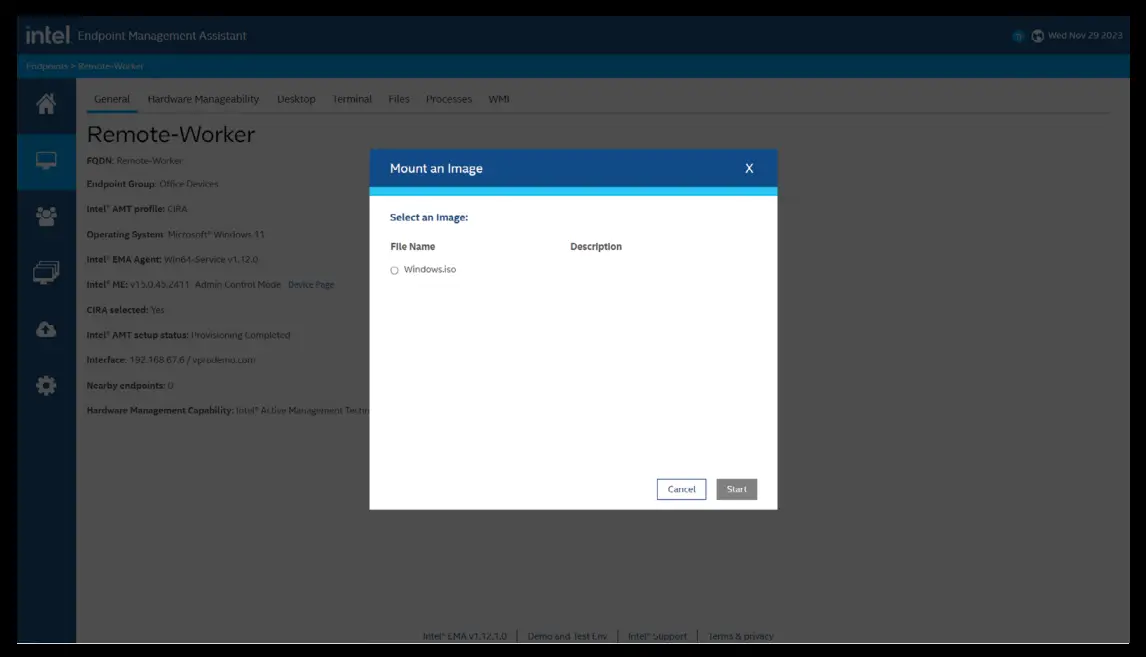Open the Intel Support footer link
This screenshot has height=657, width=1146.
tap(657, 636)
